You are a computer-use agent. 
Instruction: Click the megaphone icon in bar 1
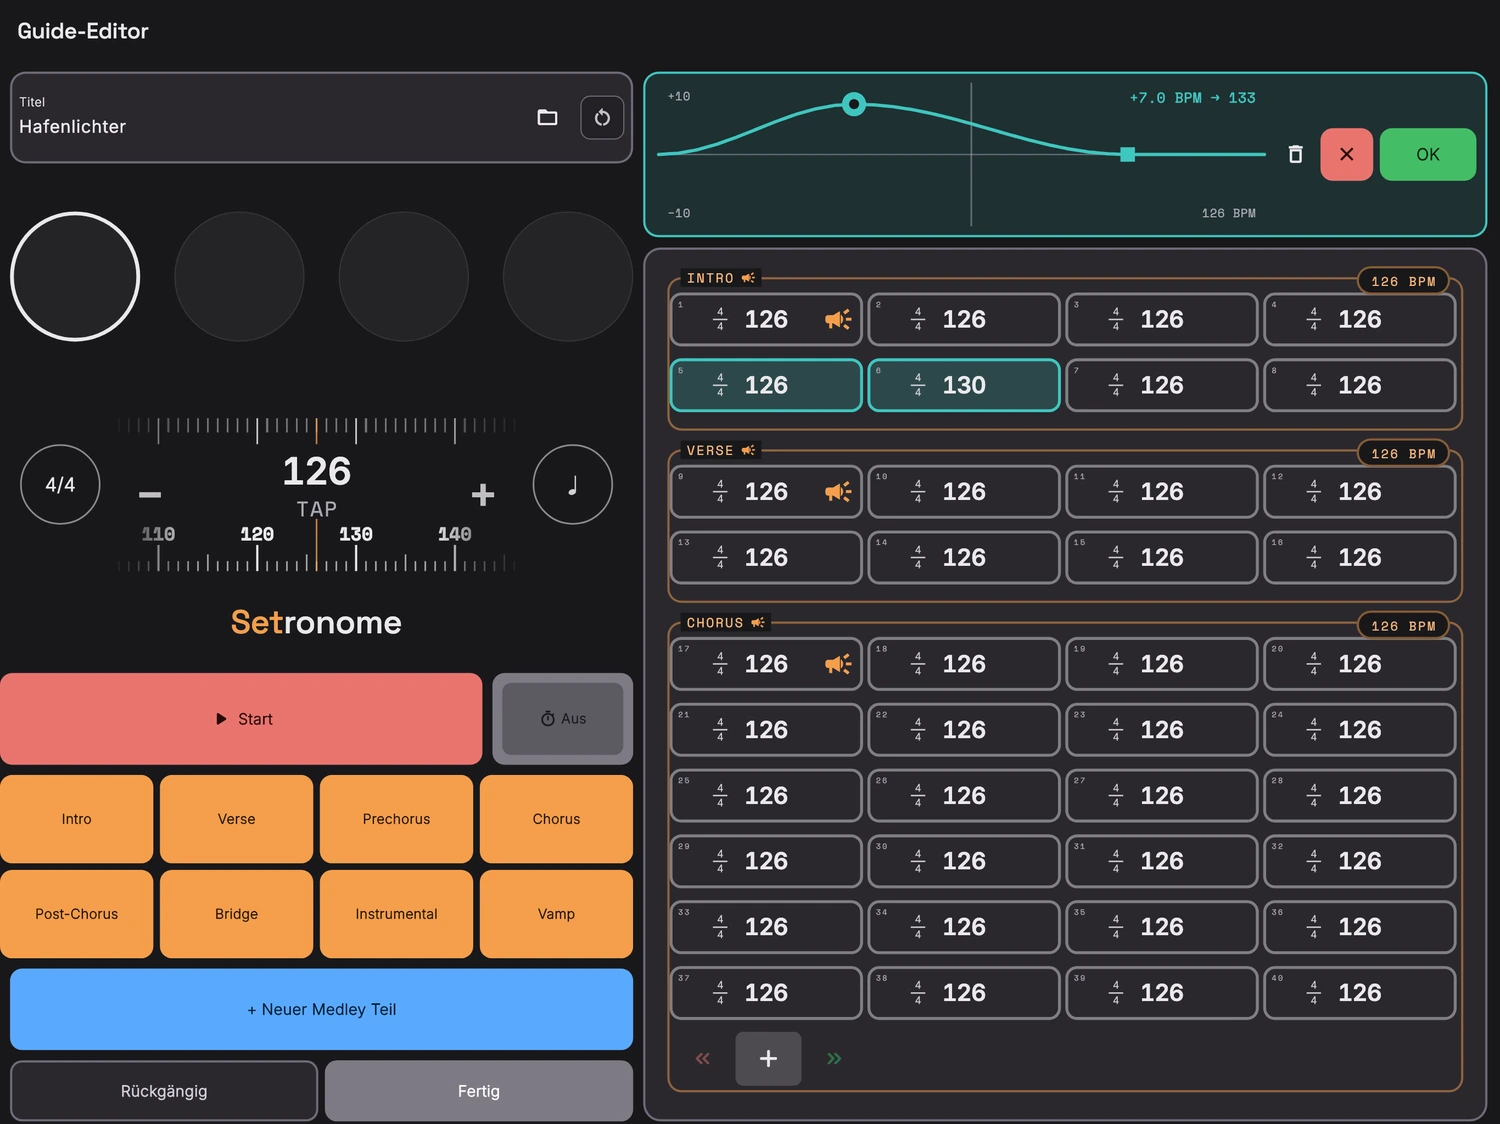pyautogui.click(x=838, y=319)
